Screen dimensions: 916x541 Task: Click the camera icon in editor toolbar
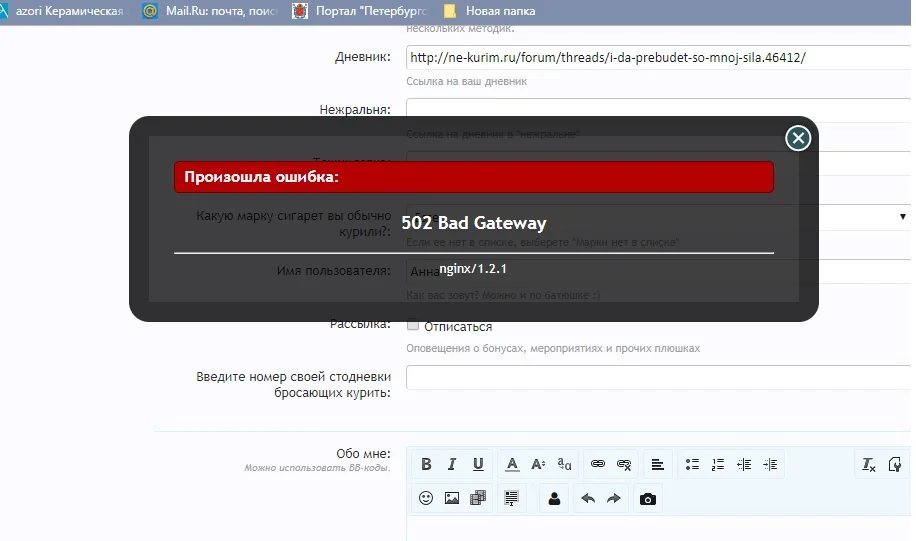click(647, 498)
